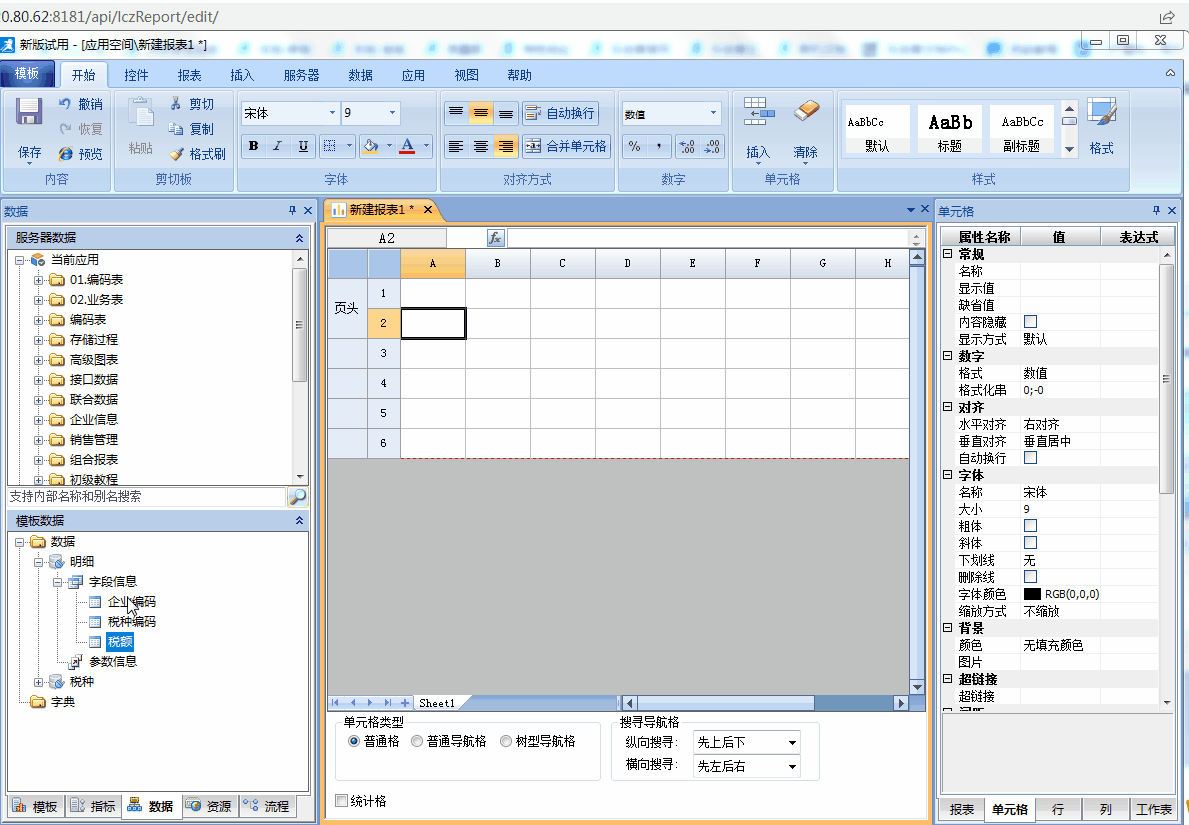Click the 自动换行 button
This screenshot has height=825, width=1189.
tap(560, 113)
